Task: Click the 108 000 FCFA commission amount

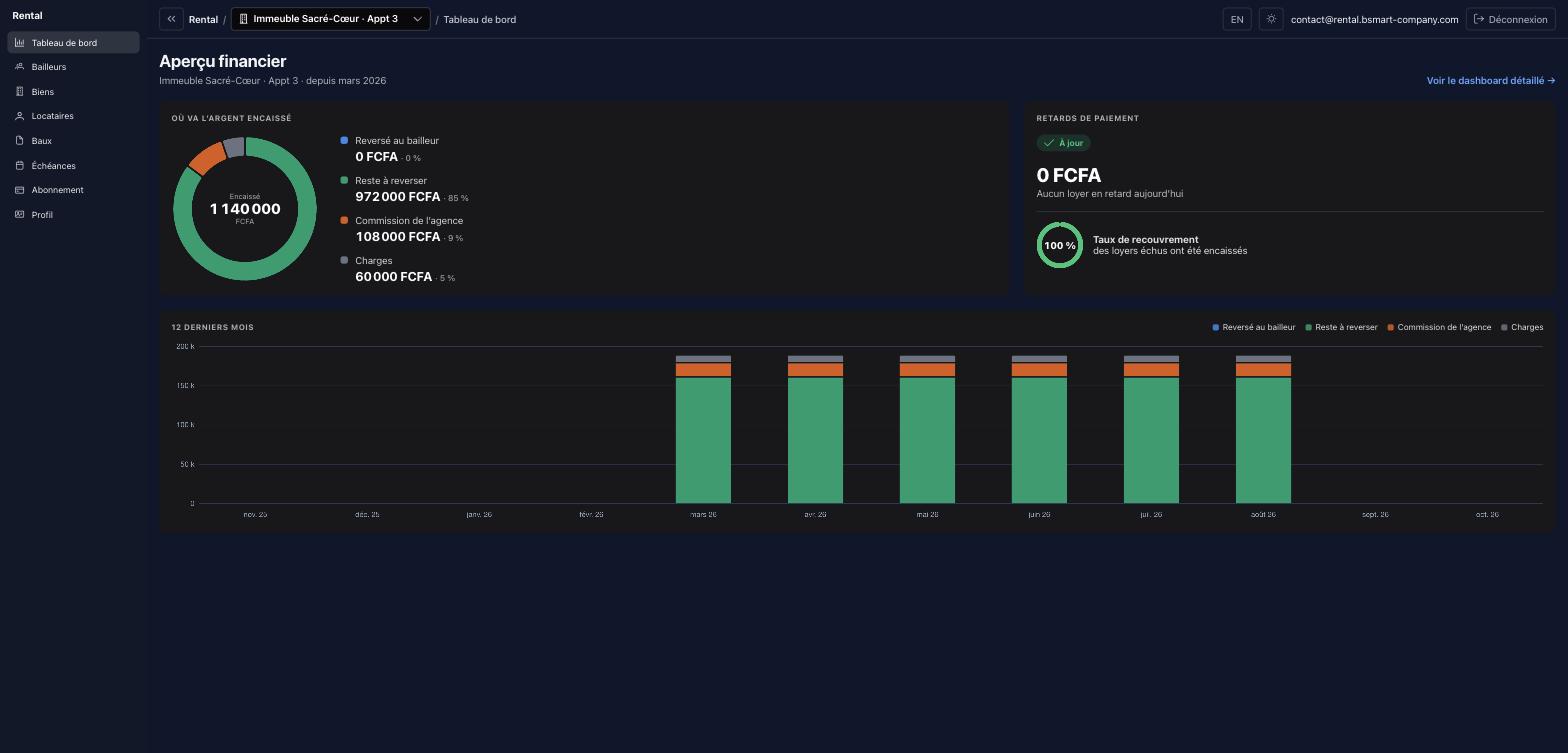Action: click(398, 237)
